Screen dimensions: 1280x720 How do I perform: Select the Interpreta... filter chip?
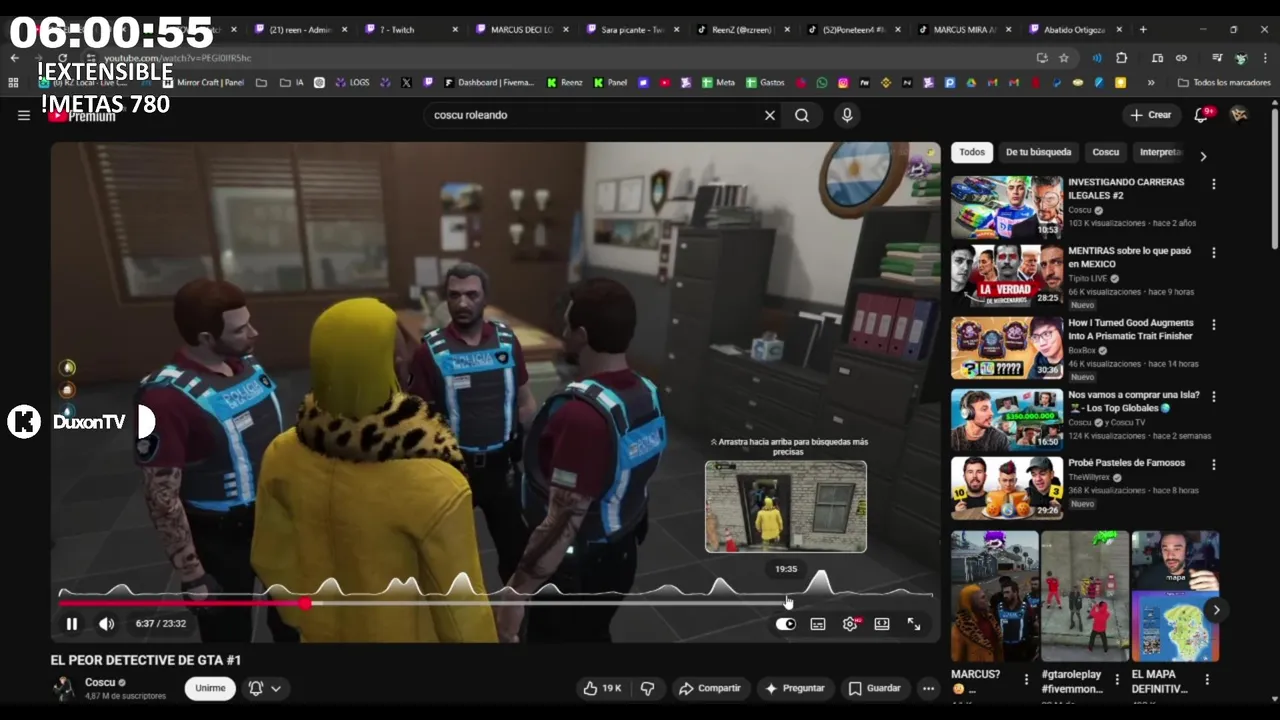point(1160,152)
